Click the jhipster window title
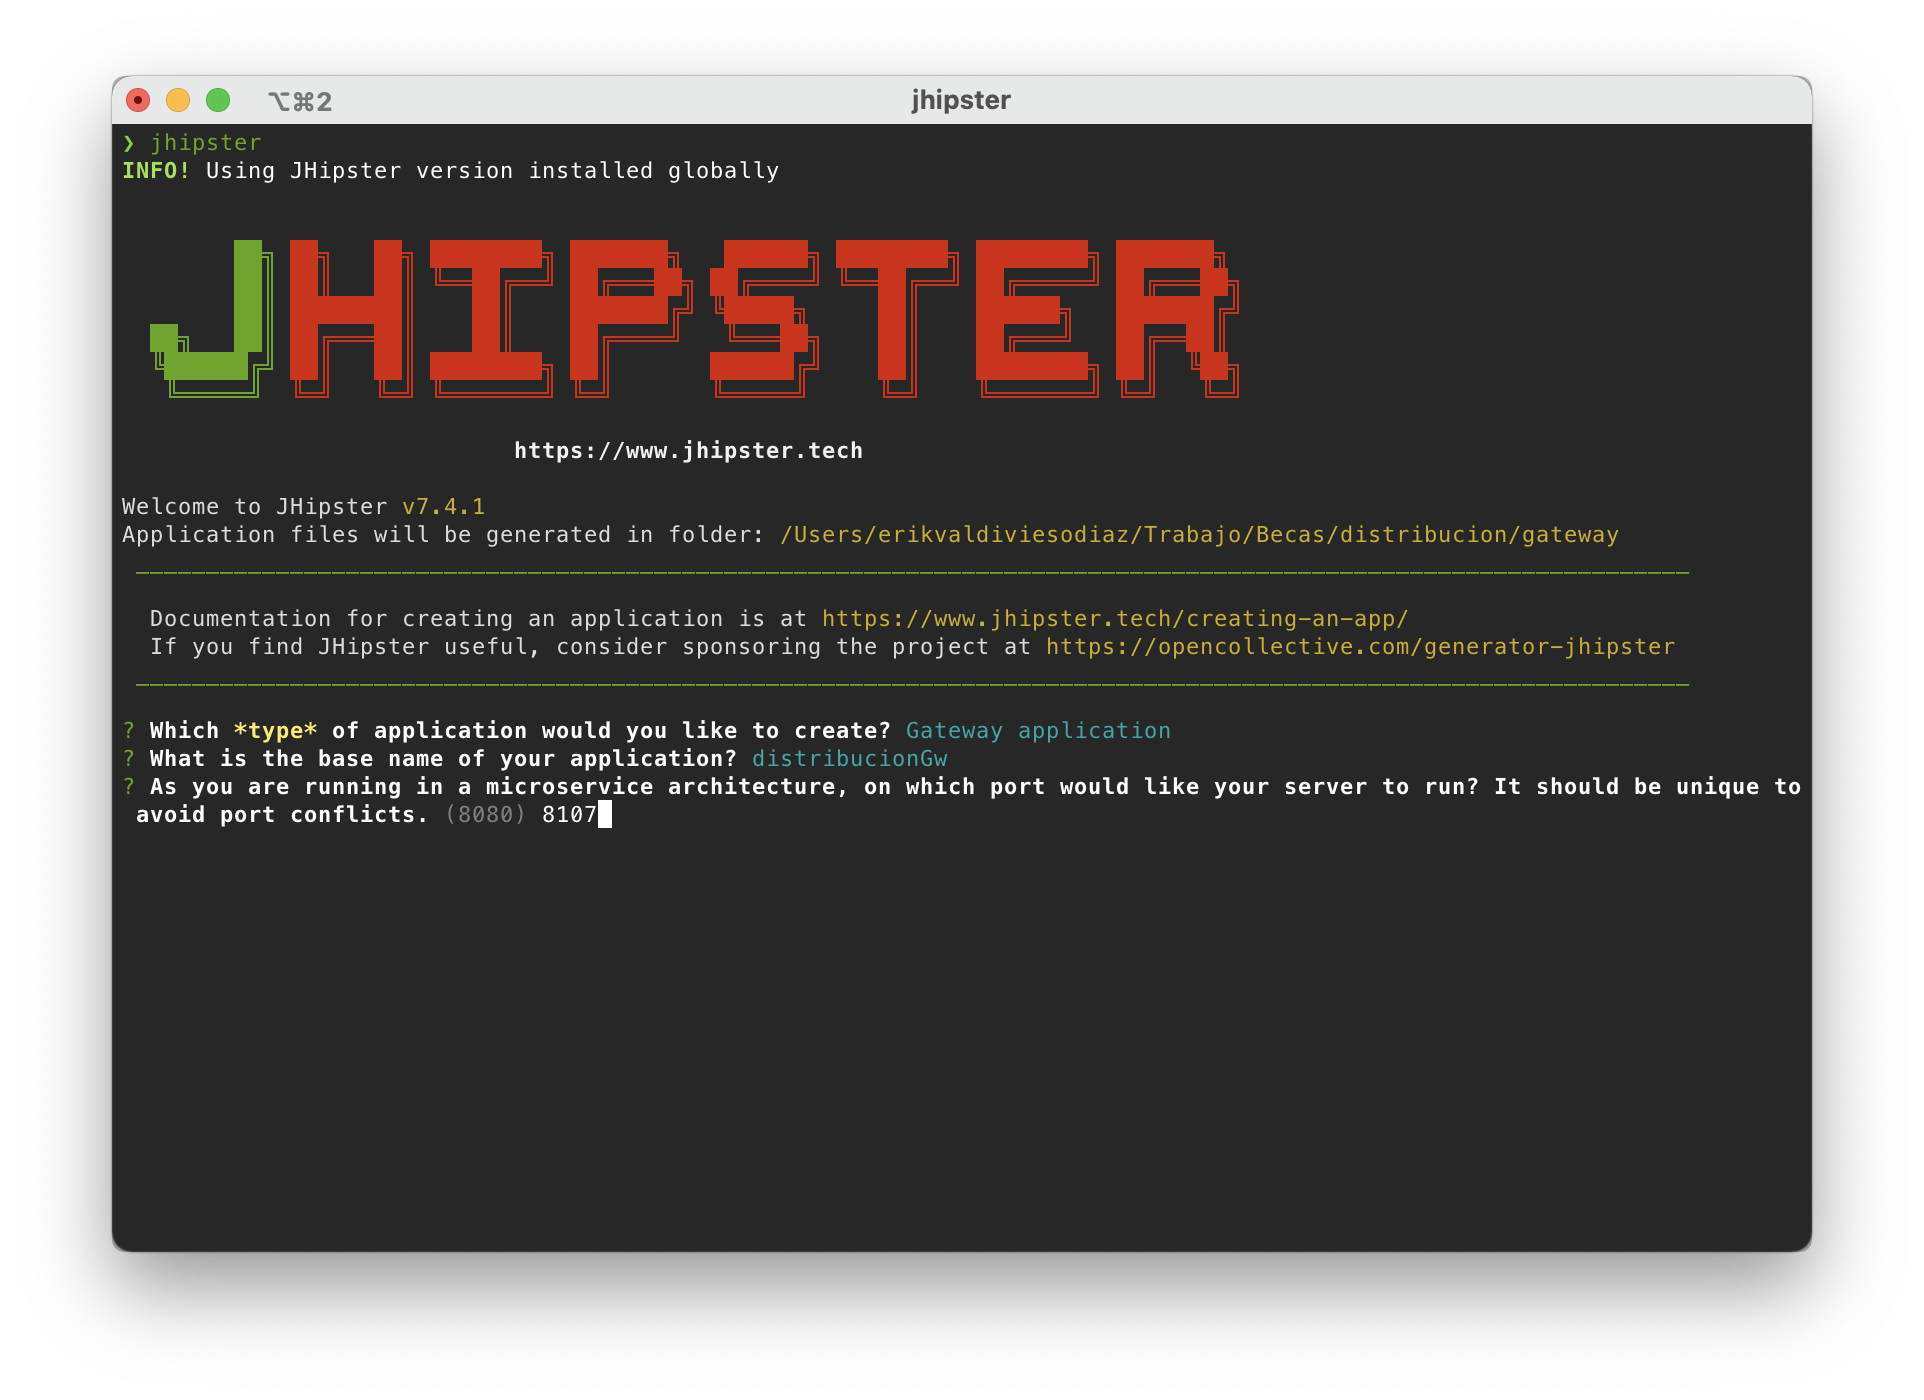Viewport: 1924px width, 1400px height. point(961,100)
